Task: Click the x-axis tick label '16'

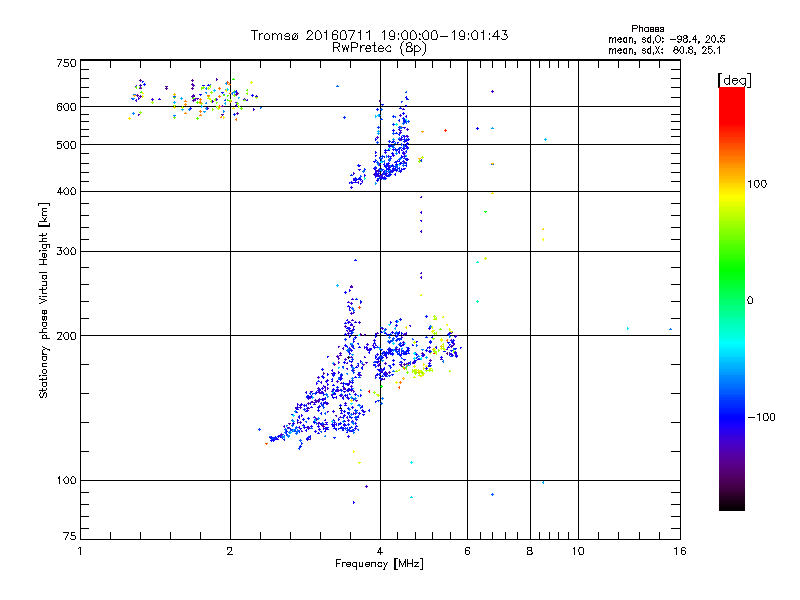Action: click(680, 551)
